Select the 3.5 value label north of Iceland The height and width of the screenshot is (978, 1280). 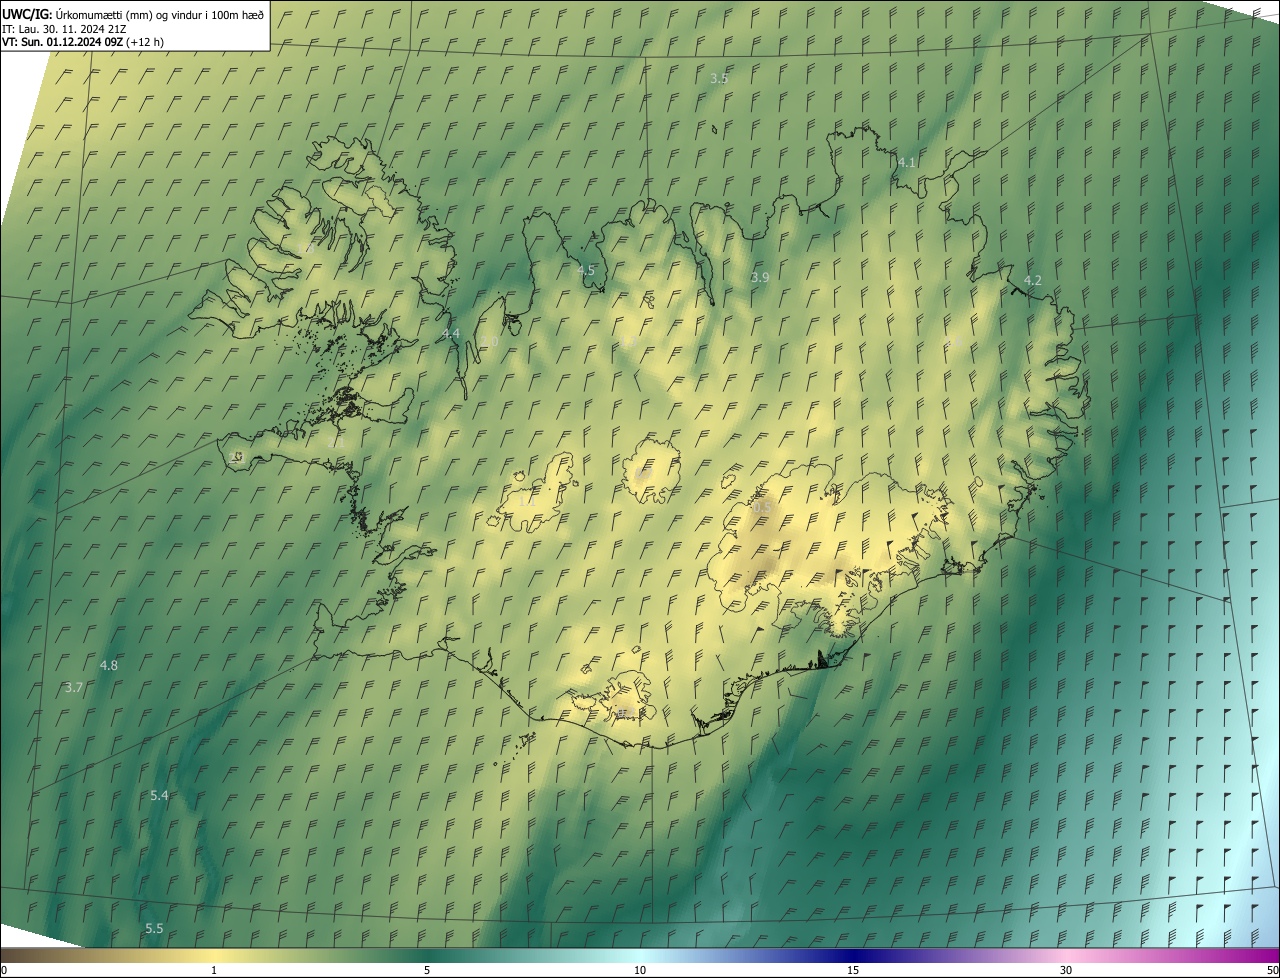tap(719, 78)
